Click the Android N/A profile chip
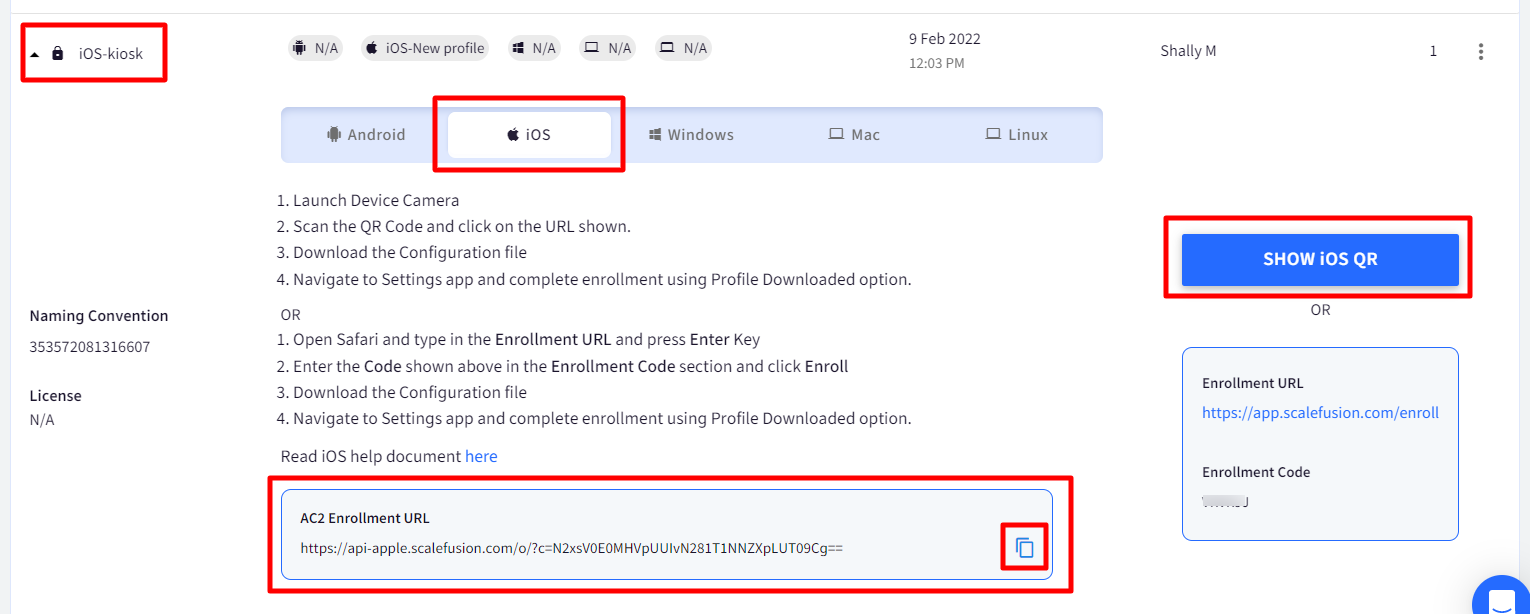 click(315, 48)
